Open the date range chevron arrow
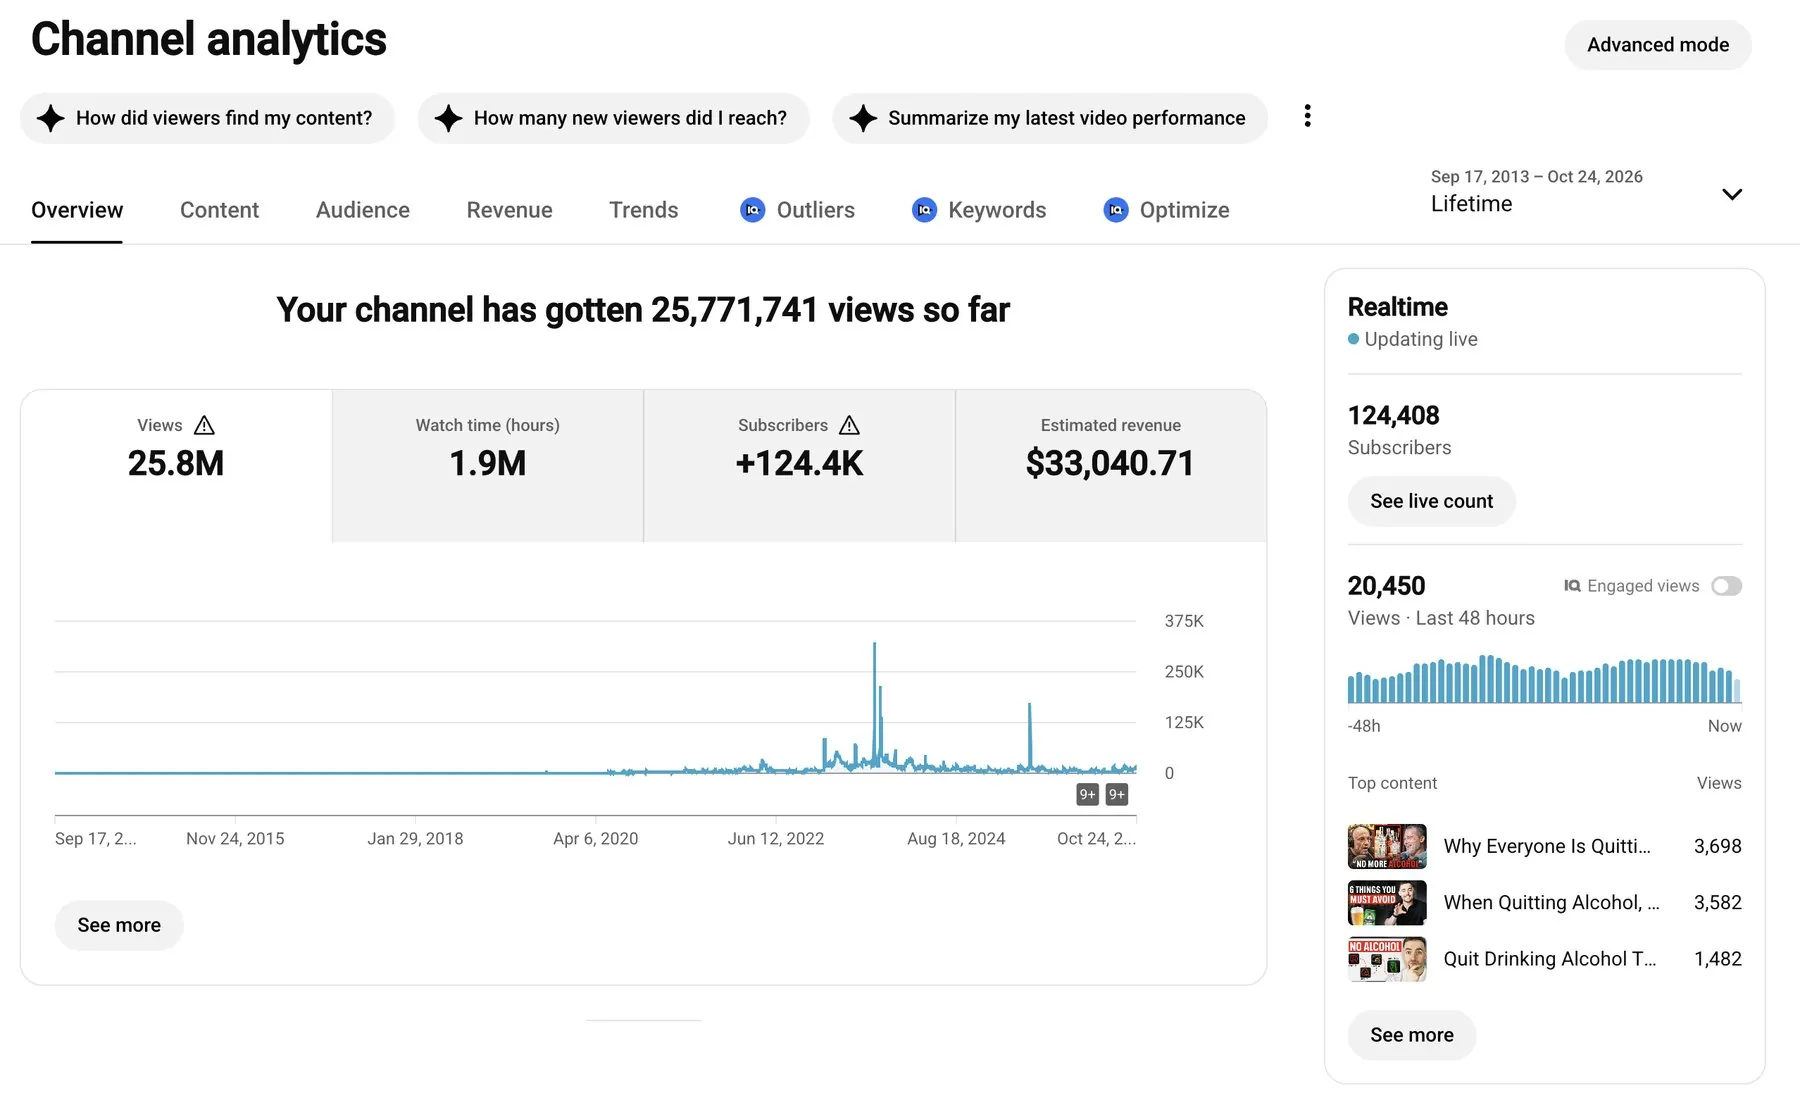Image resolution: width=1800 pixels, height=1093 pixels. tap(1732, 194)
